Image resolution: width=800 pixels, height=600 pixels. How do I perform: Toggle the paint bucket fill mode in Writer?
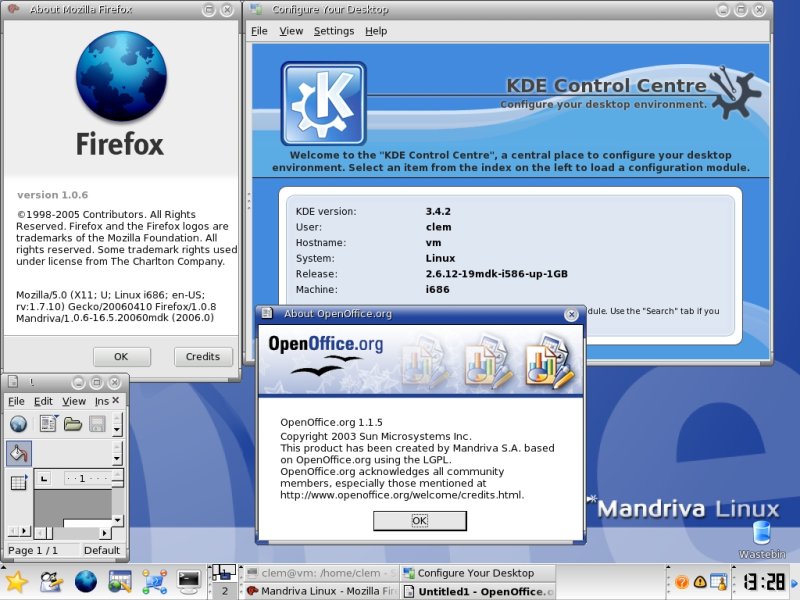tap(19, 454)
